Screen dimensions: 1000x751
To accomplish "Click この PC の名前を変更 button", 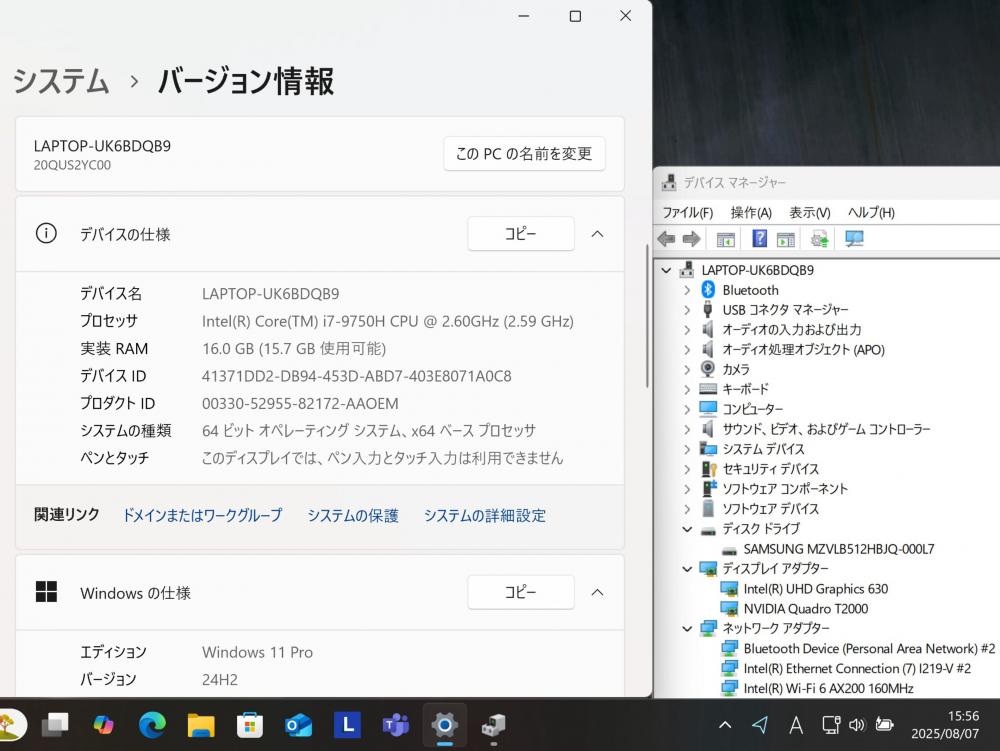I will point(524,154).
